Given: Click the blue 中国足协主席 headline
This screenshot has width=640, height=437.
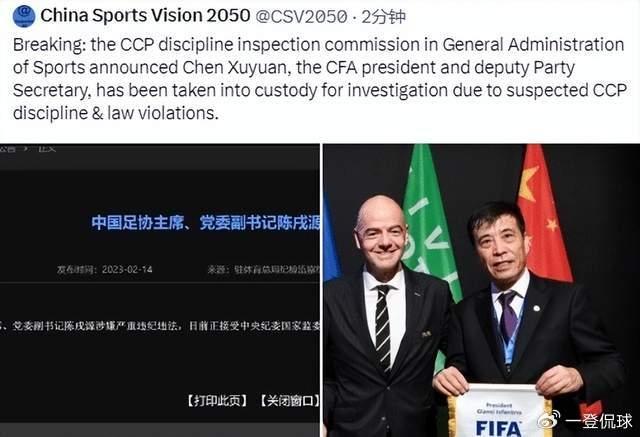Looking at the screenshot, I should click(205, 223).
